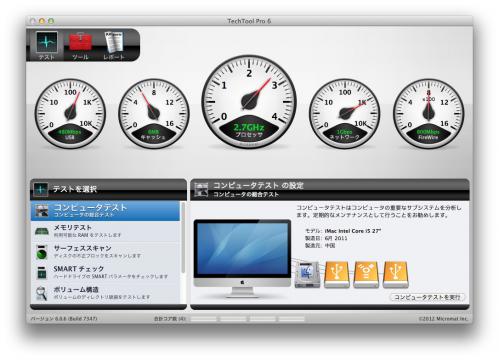This screenshot has height=360, width=499.
Task: Click the first core activity bar
Action: click(204, 319)
